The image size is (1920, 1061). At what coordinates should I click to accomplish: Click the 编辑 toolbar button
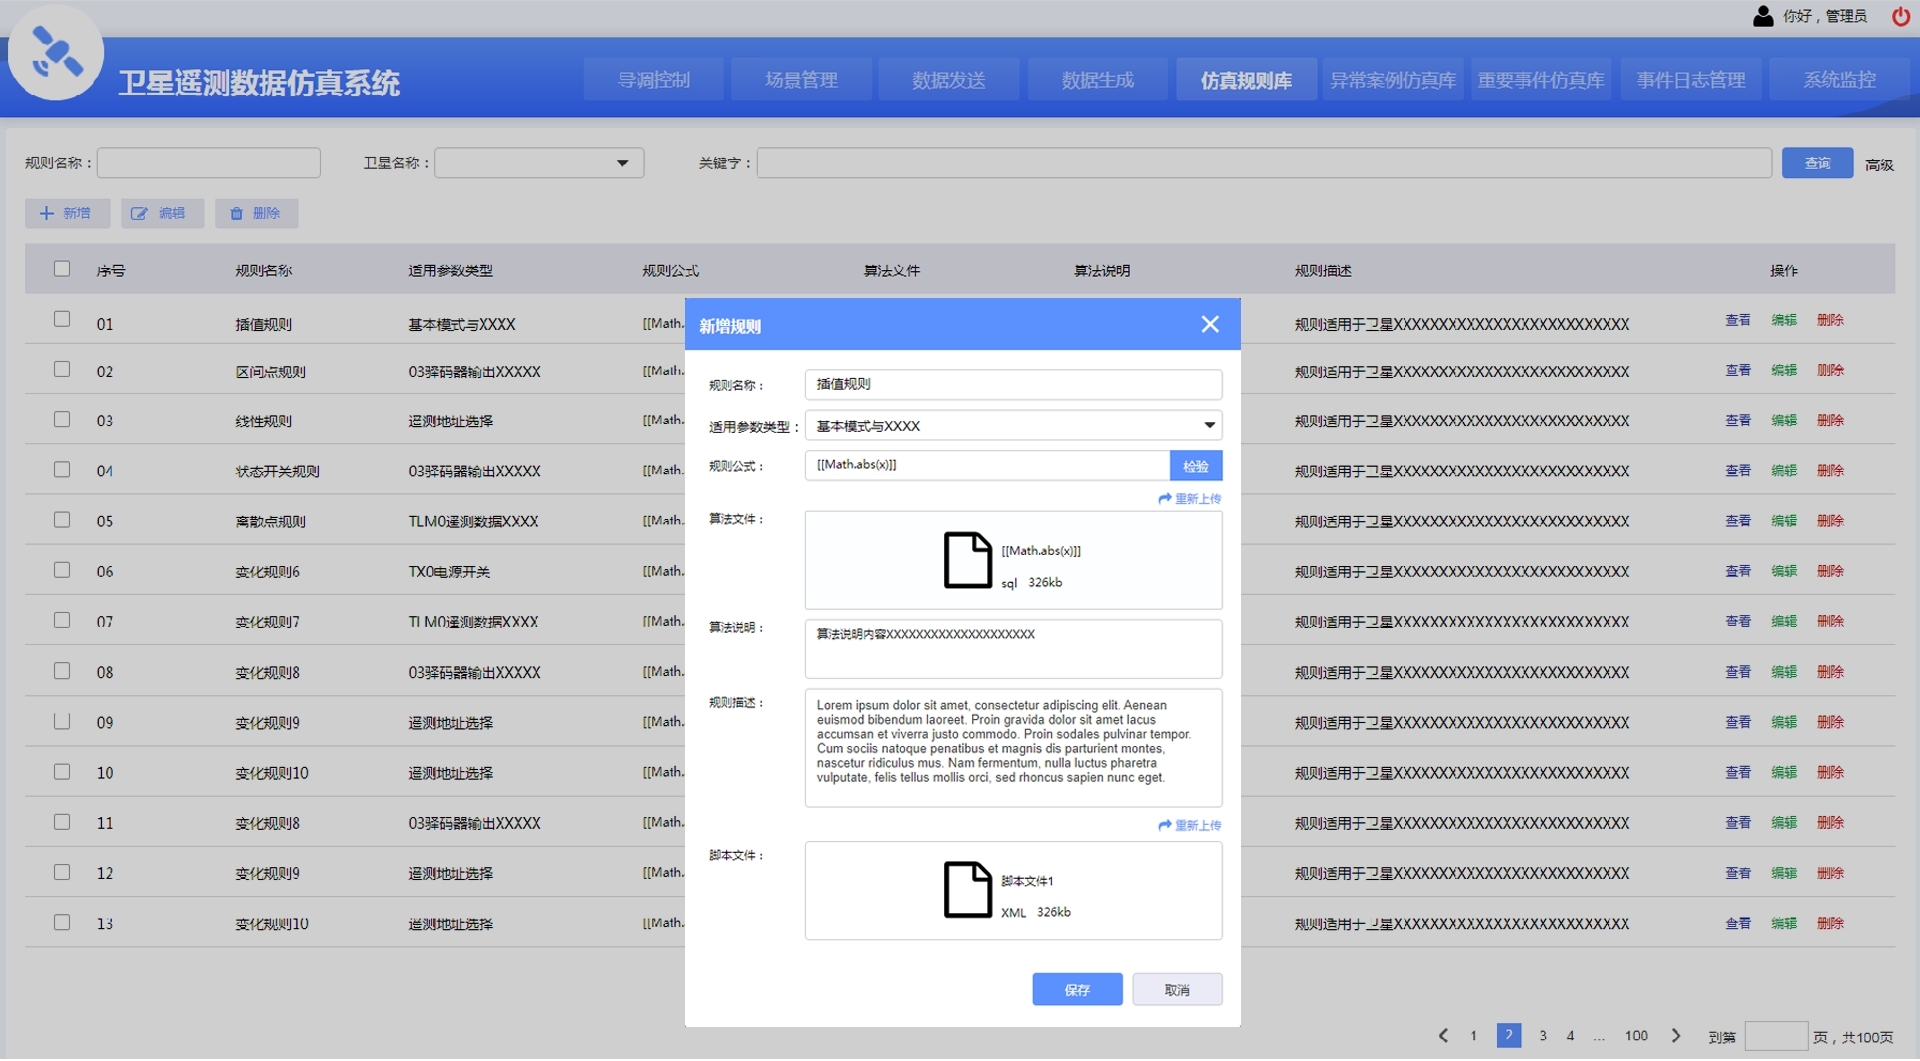(162, 213)
